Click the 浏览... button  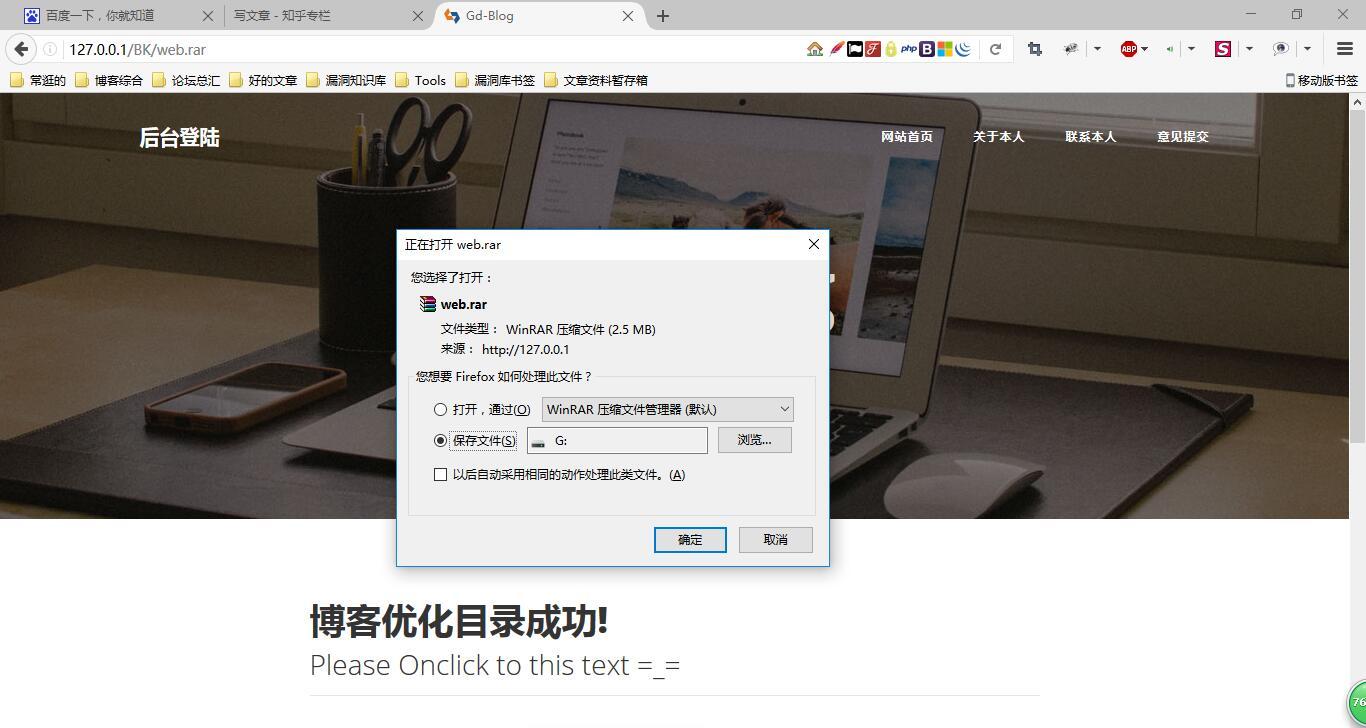754,440
